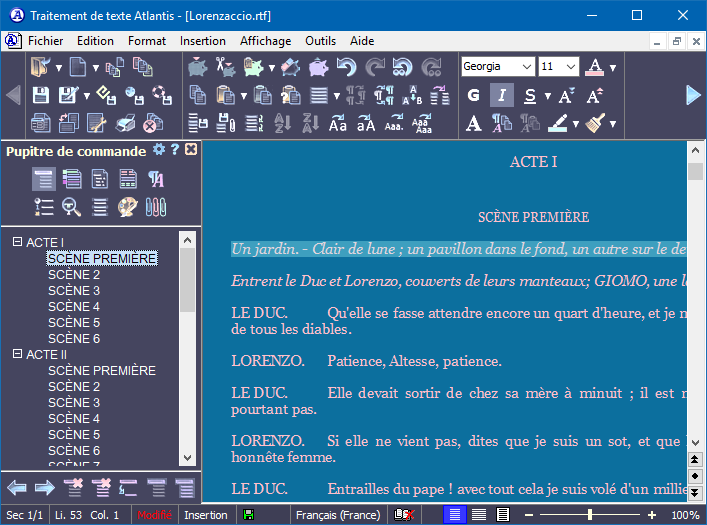Click the spellcheck disabled book icon
This screenshot has width=707, height=525.
(404, 515)
